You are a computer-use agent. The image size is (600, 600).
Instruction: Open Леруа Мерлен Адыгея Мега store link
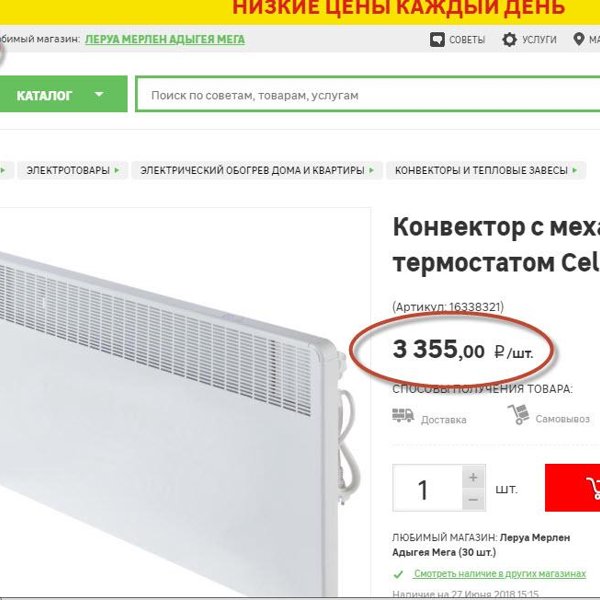(165, 40)
